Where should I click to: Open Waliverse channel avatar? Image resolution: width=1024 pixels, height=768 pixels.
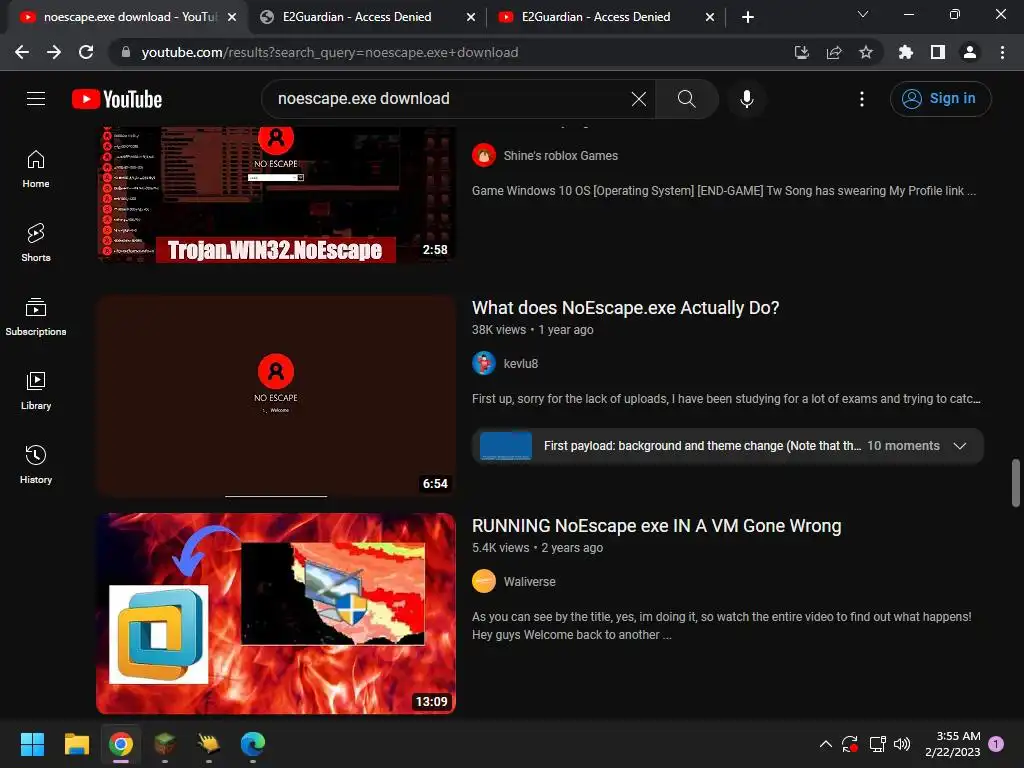484,581
